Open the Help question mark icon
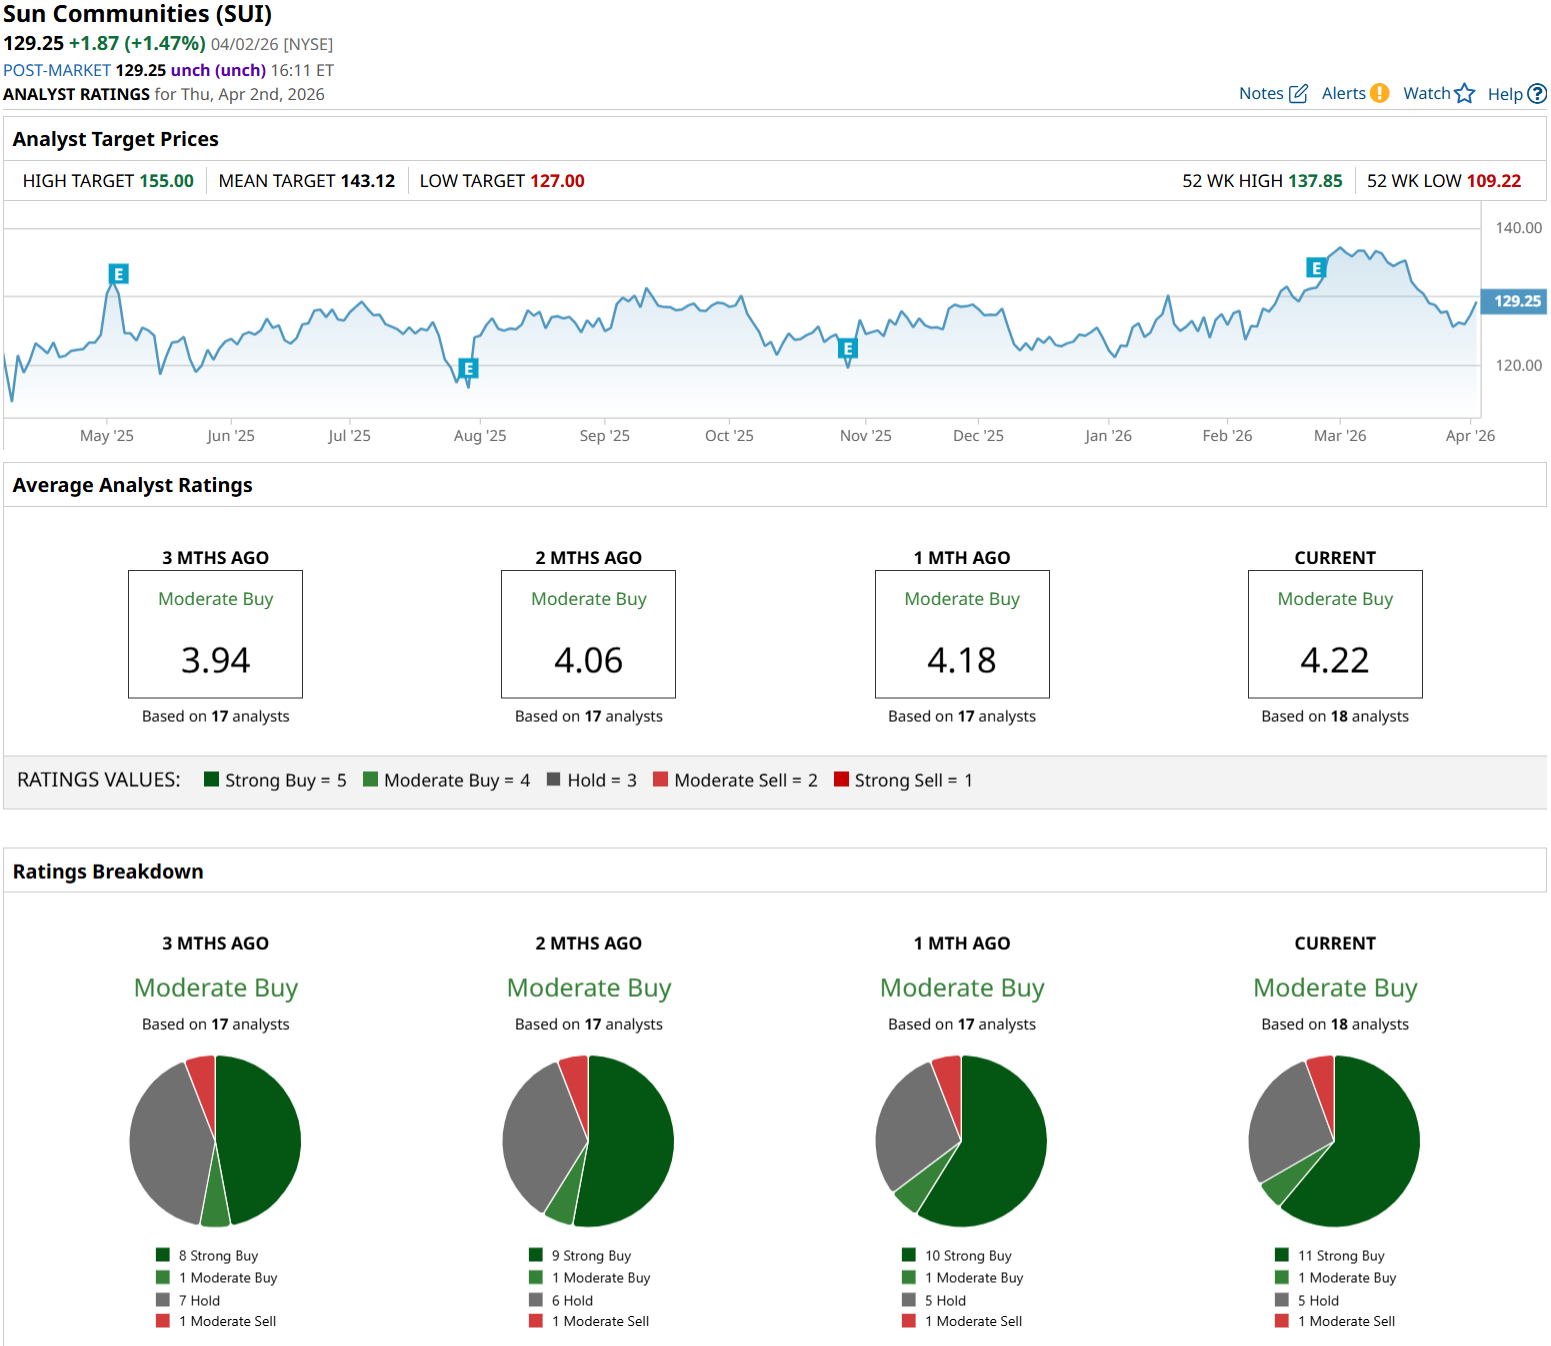 (x=1536, y=94)
